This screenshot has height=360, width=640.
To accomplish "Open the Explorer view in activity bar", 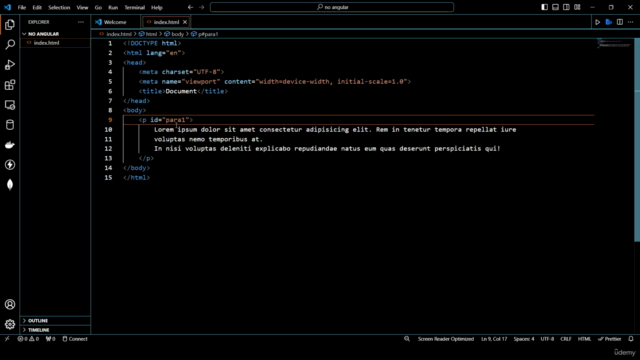I will [10, 25].
